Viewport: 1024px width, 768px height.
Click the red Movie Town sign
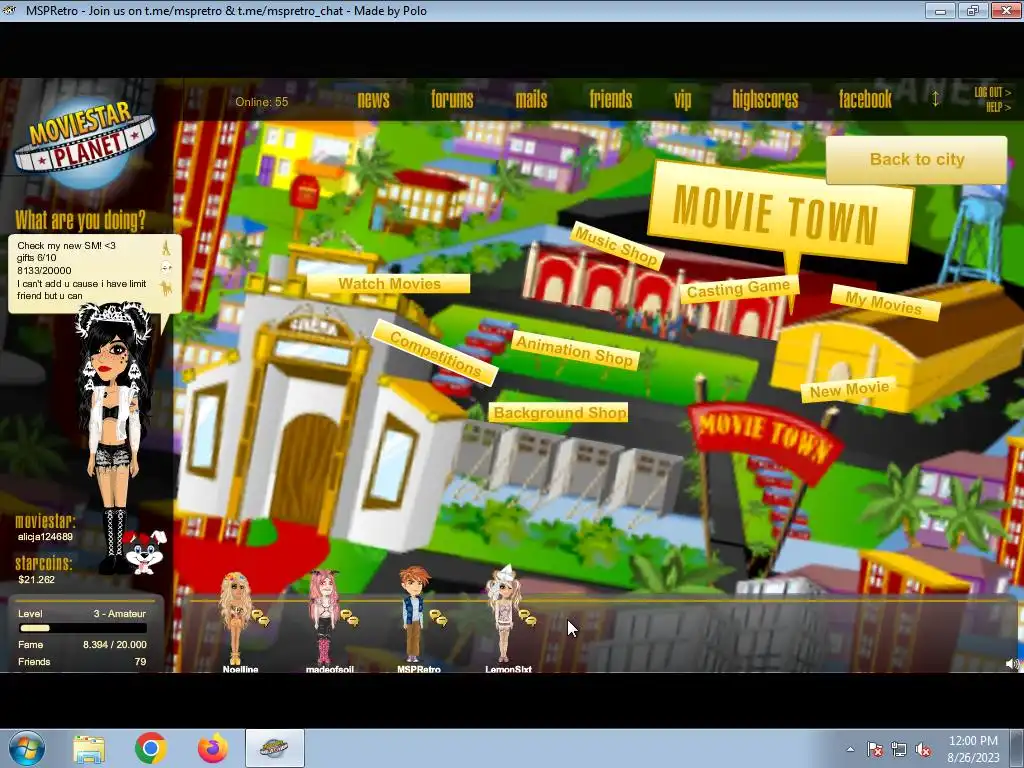765,439
